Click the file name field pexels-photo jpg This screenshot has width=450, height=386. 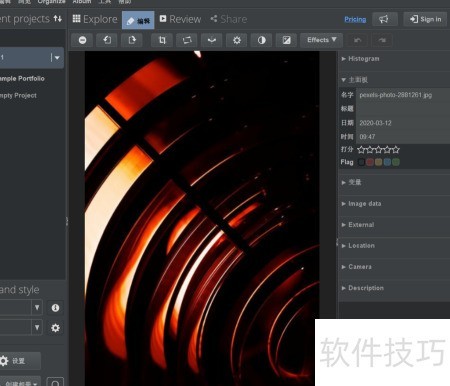pyautogui.click(x=403, y=95)
